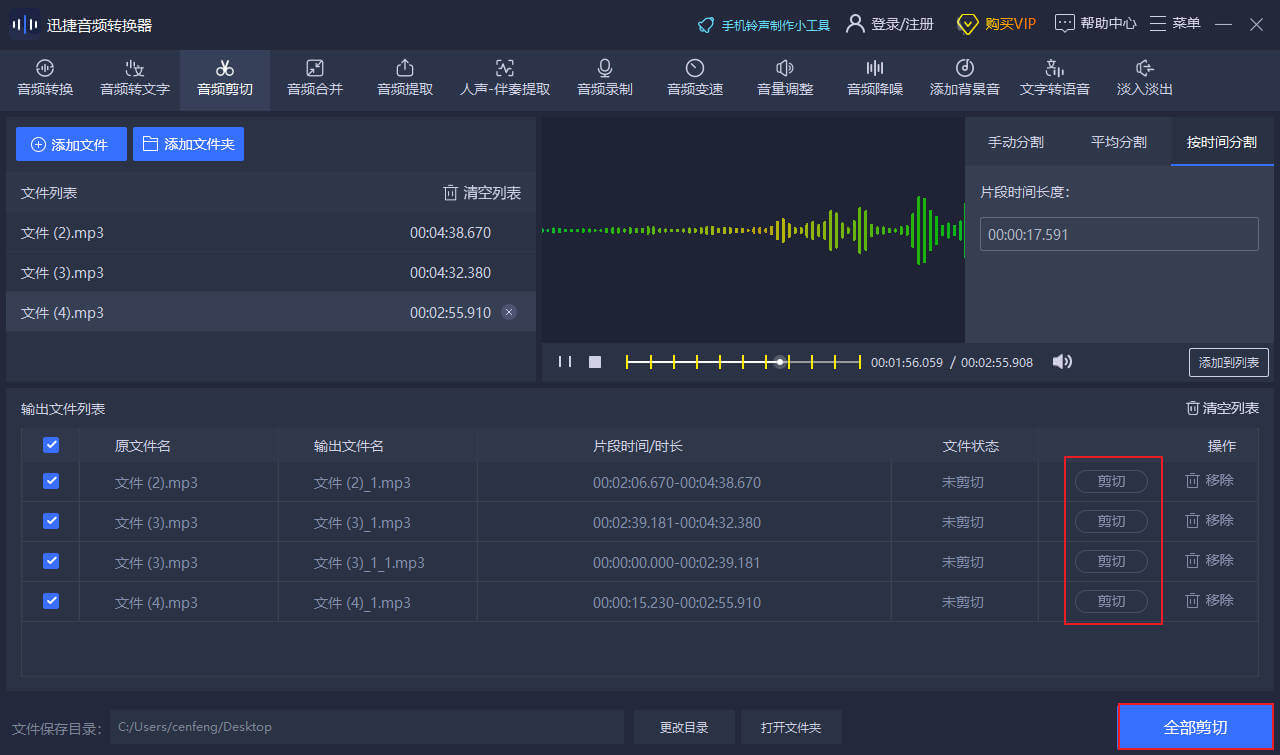
Task: Uncheck the 文件 (2)_1.mp3 output row
Action: coord(51,481)
